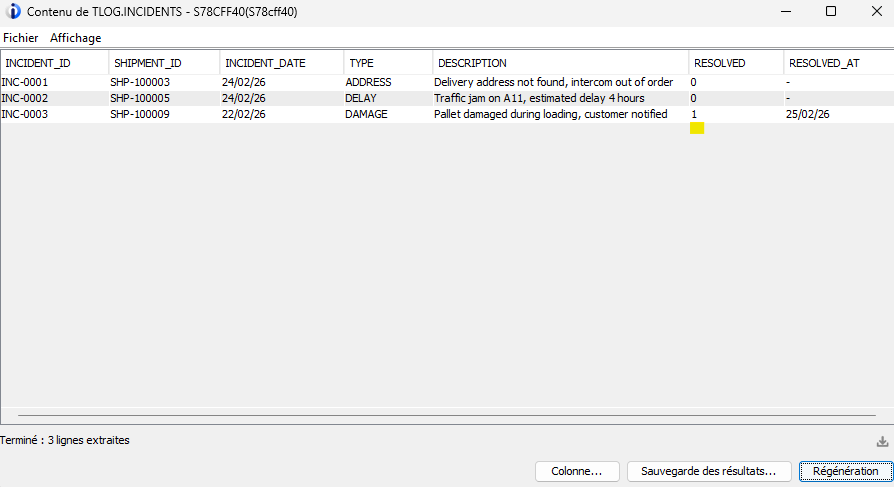Click the SHIPMENT_ID column header
This screenshot has width=894, height=487.
pos(164,63)
